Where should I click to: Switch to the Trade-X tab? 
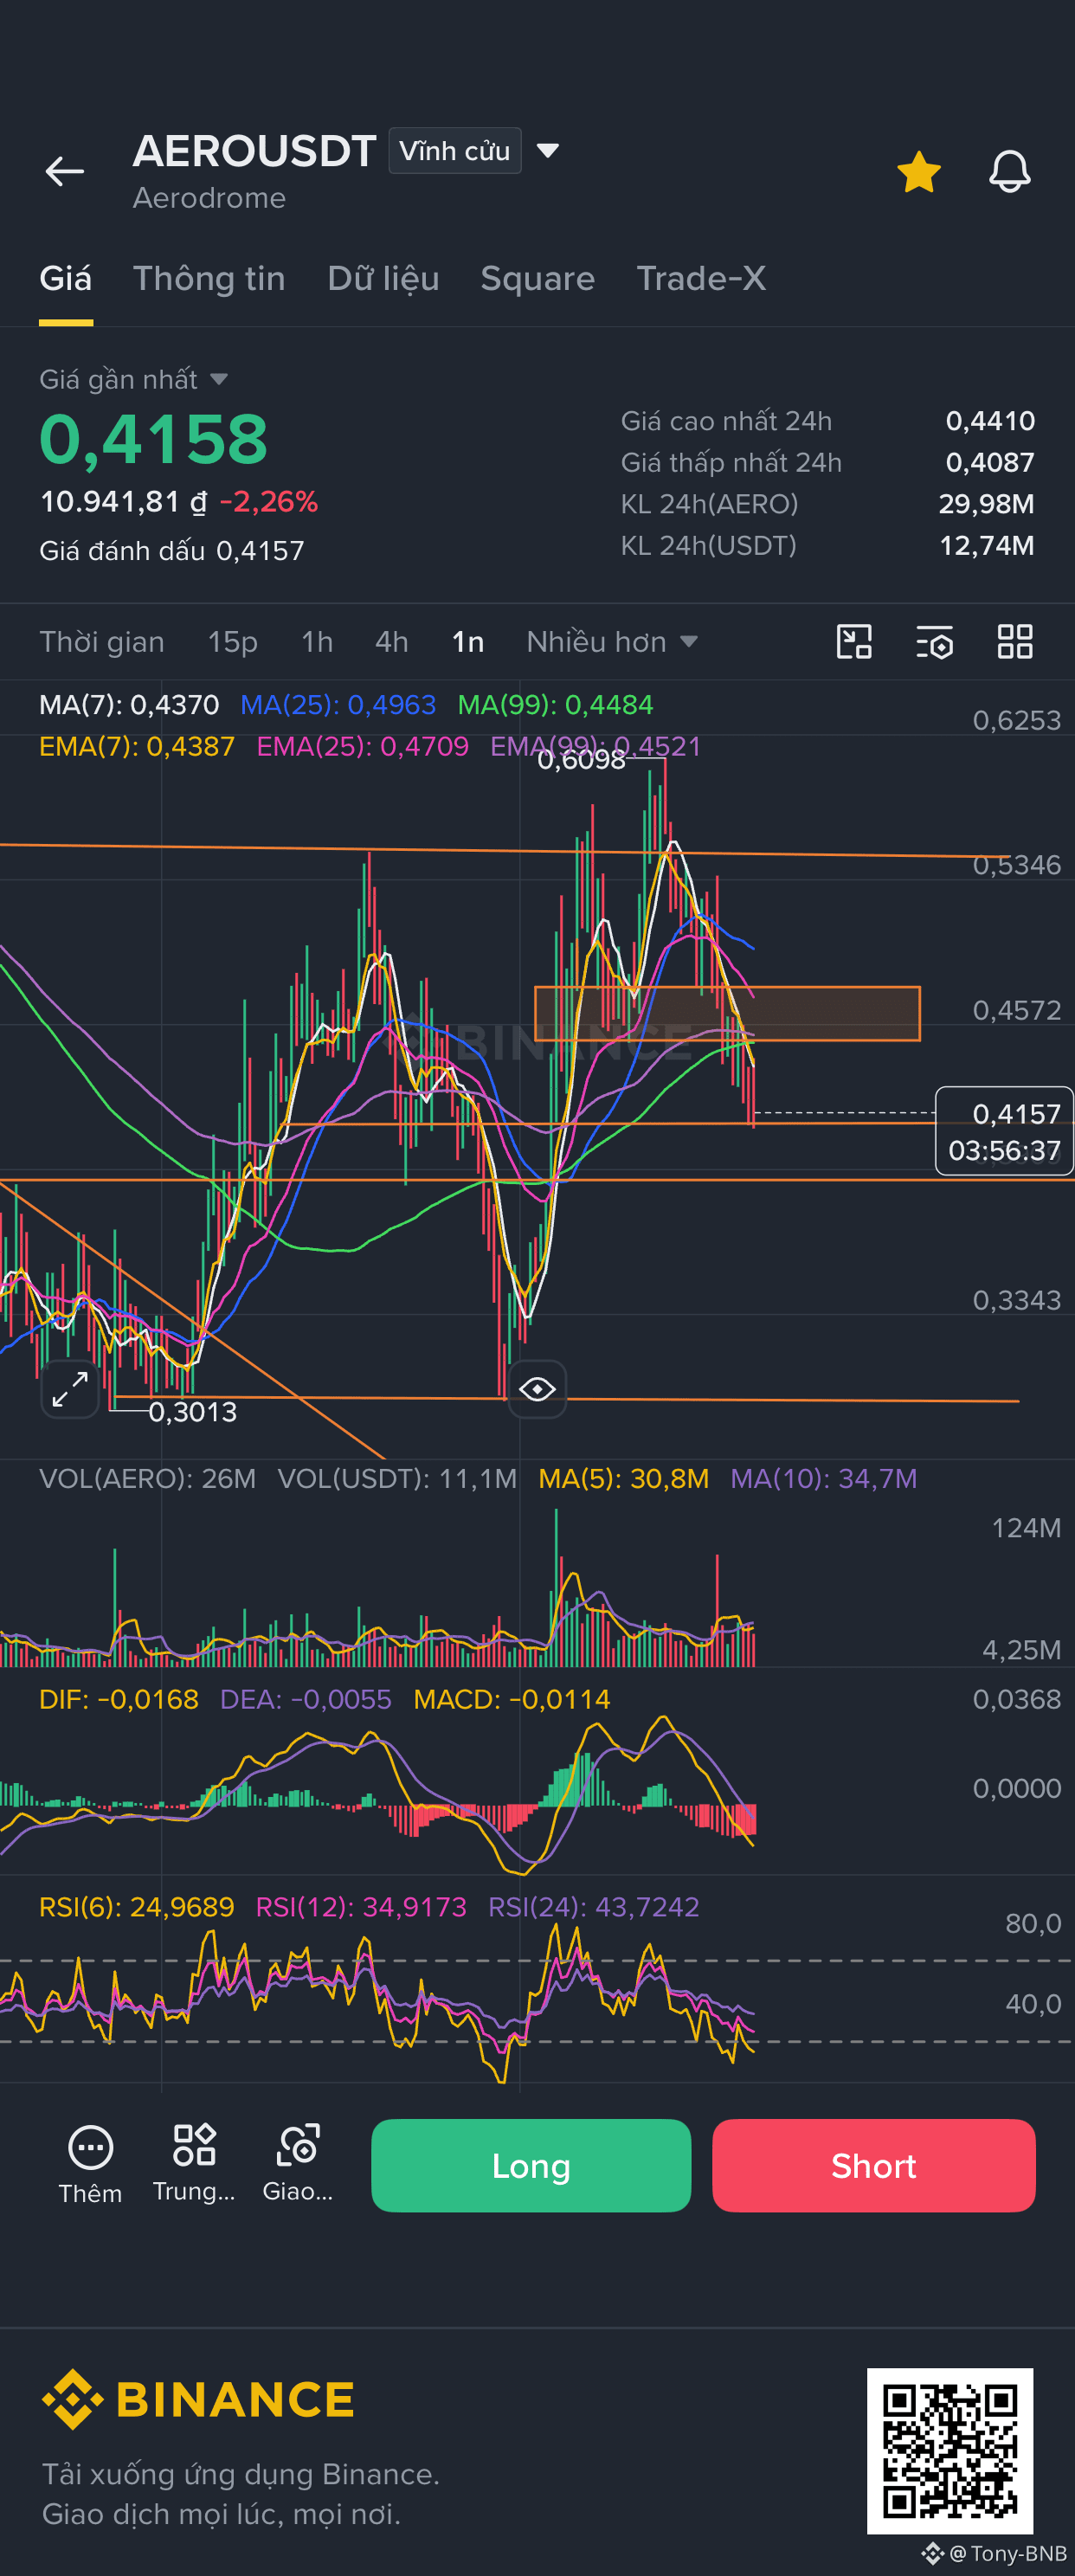[x=701, y=278]
